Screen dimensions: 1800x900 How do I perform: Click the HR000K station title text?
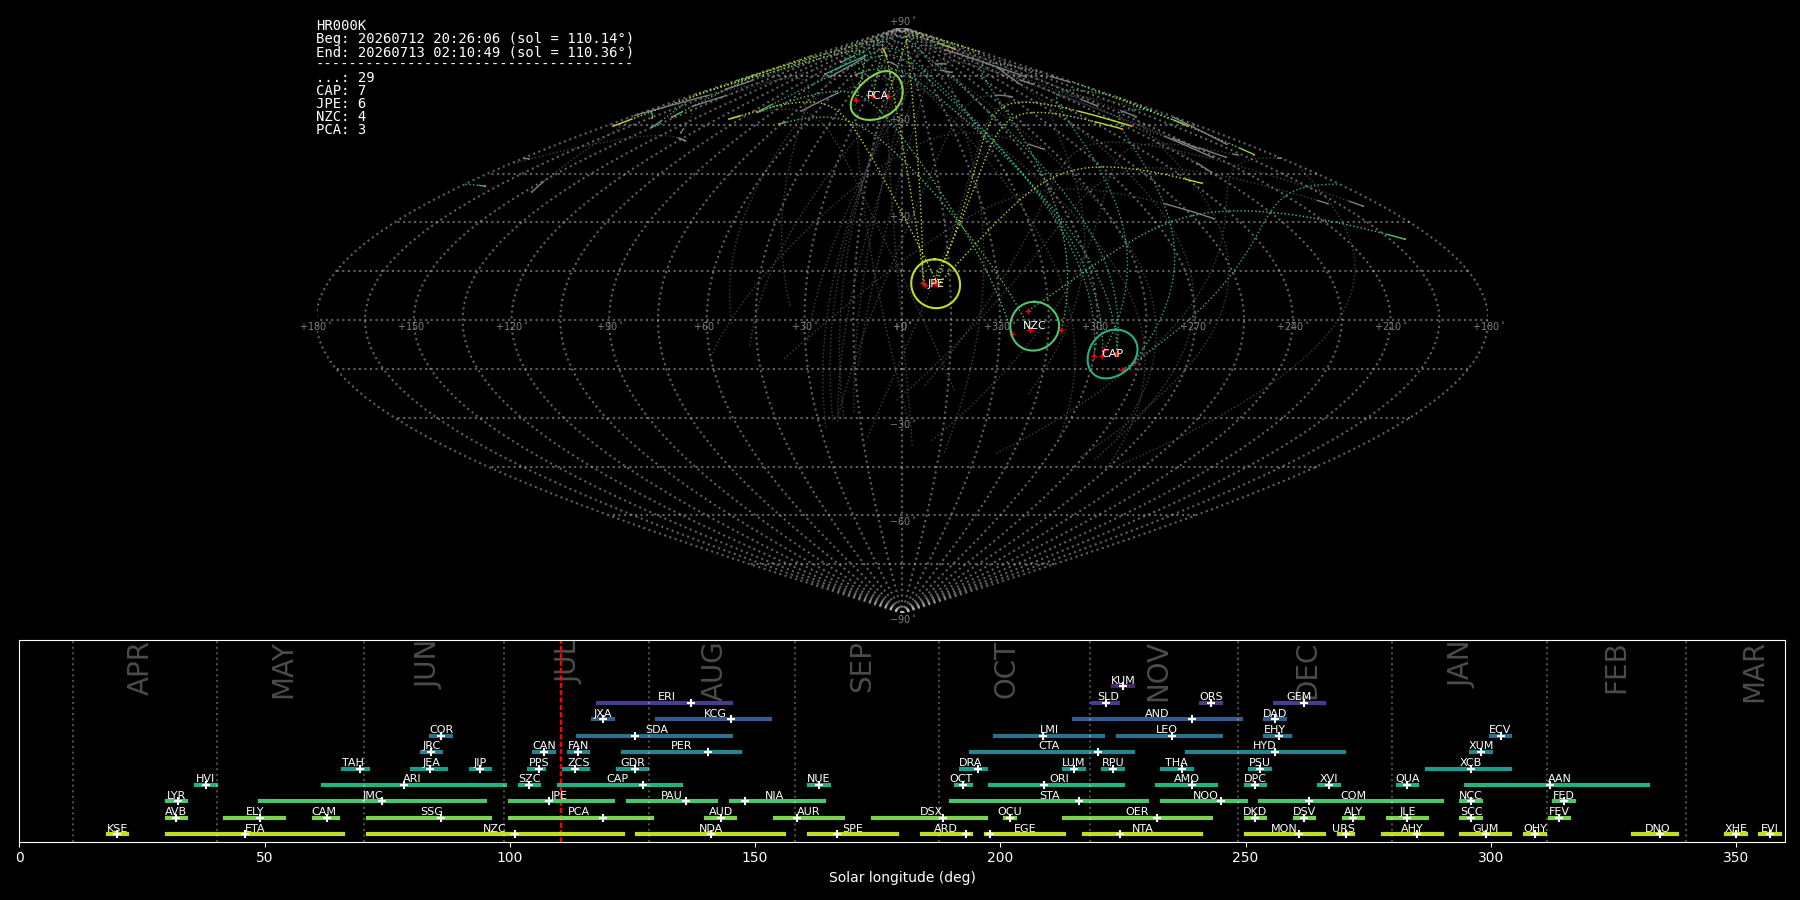[x=341, y=26]
